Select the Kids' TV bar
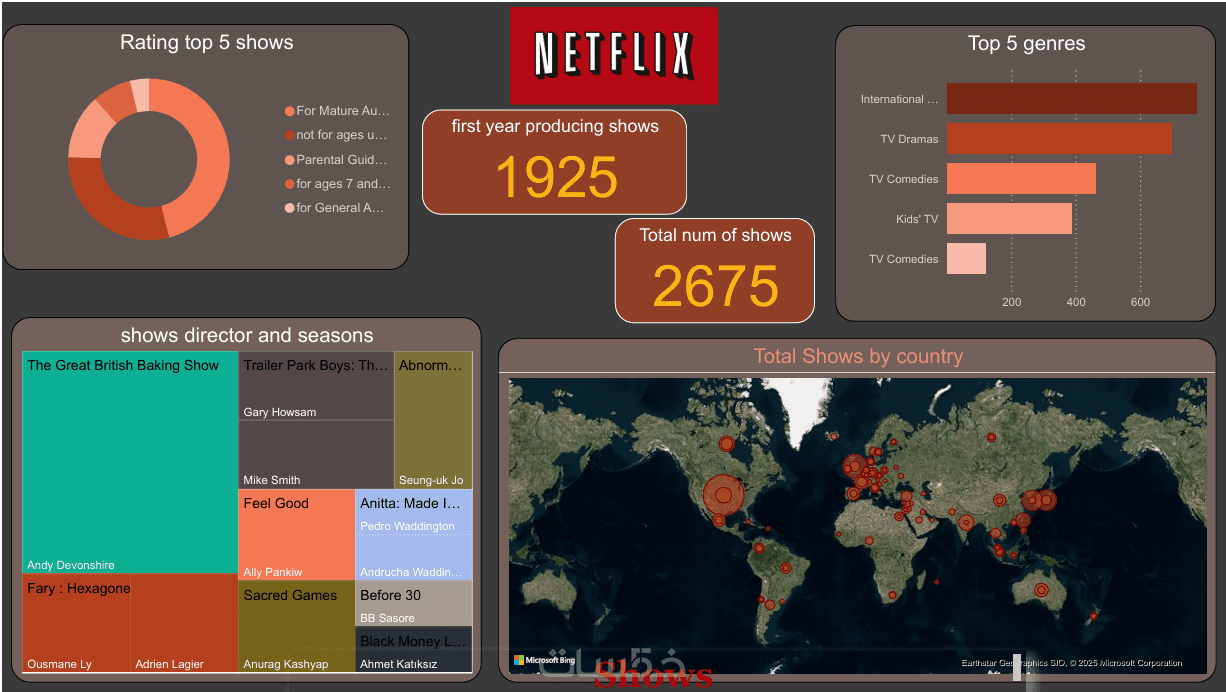Viewport: 1226px width, 692px height. [x=1009, y=219]
